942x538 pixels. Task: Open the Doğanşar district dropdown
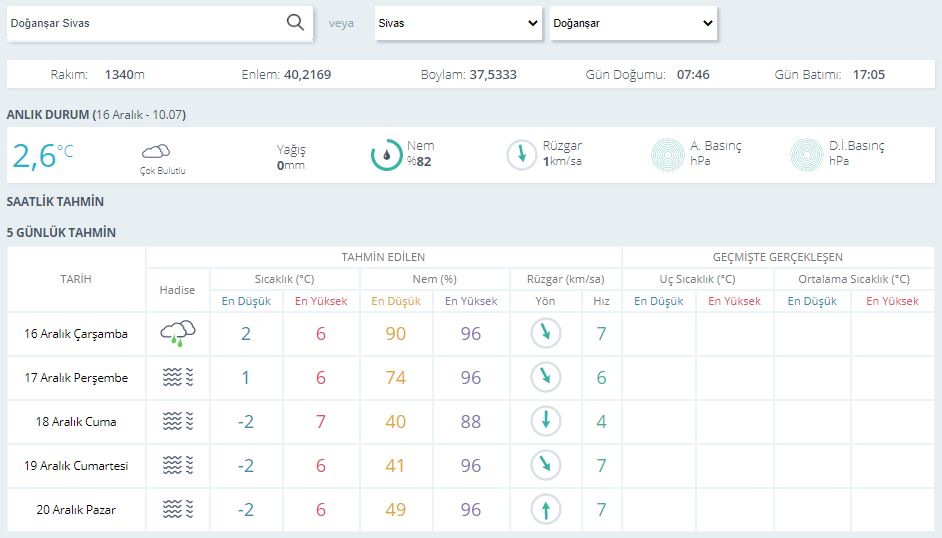(x=633, y=23)
